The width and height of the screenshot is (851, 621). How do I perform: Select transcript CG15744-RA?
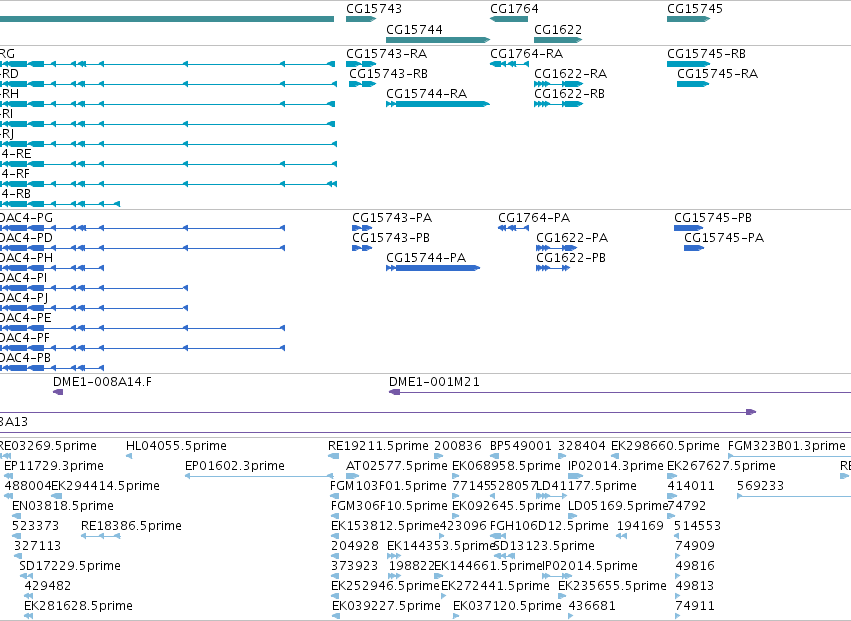pos(426,94)
